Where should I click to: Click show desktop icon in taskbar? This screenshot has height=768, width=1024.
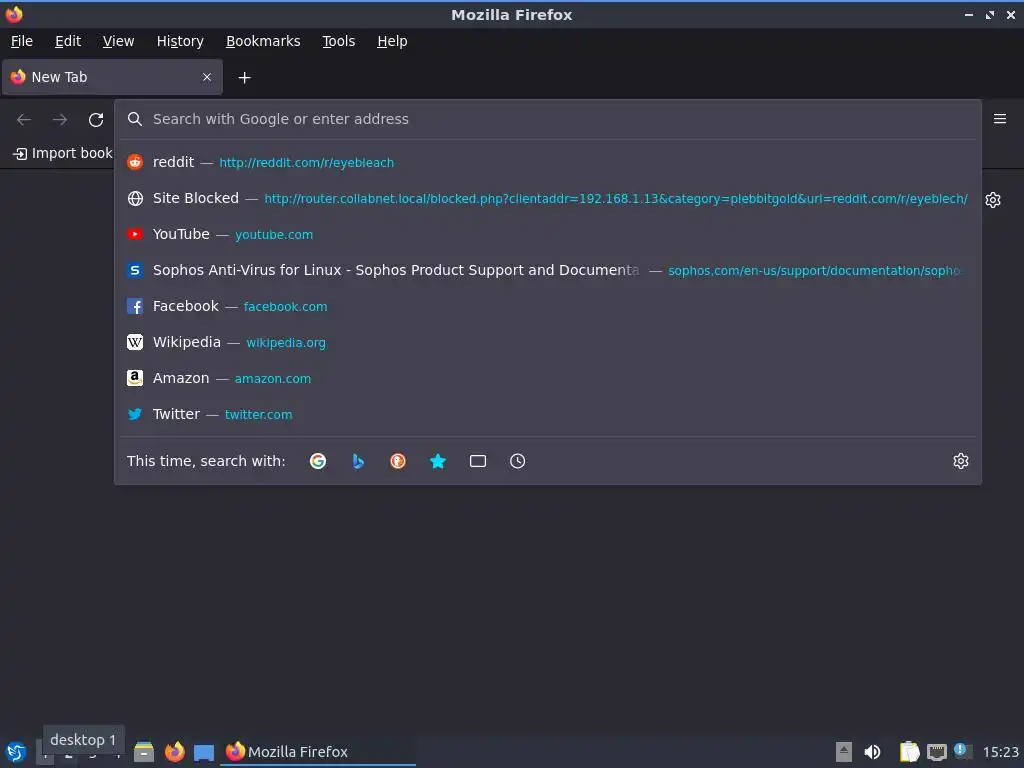tap(204, 753)
